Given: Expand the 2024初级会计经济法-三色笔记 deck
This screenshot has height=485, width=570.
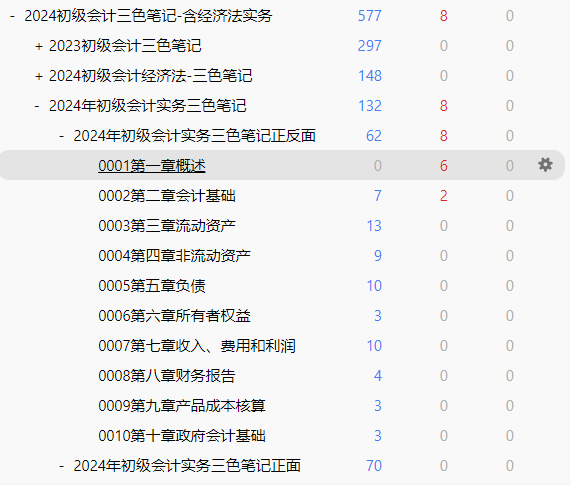Looking at the screenshot, I should (39, 76).
